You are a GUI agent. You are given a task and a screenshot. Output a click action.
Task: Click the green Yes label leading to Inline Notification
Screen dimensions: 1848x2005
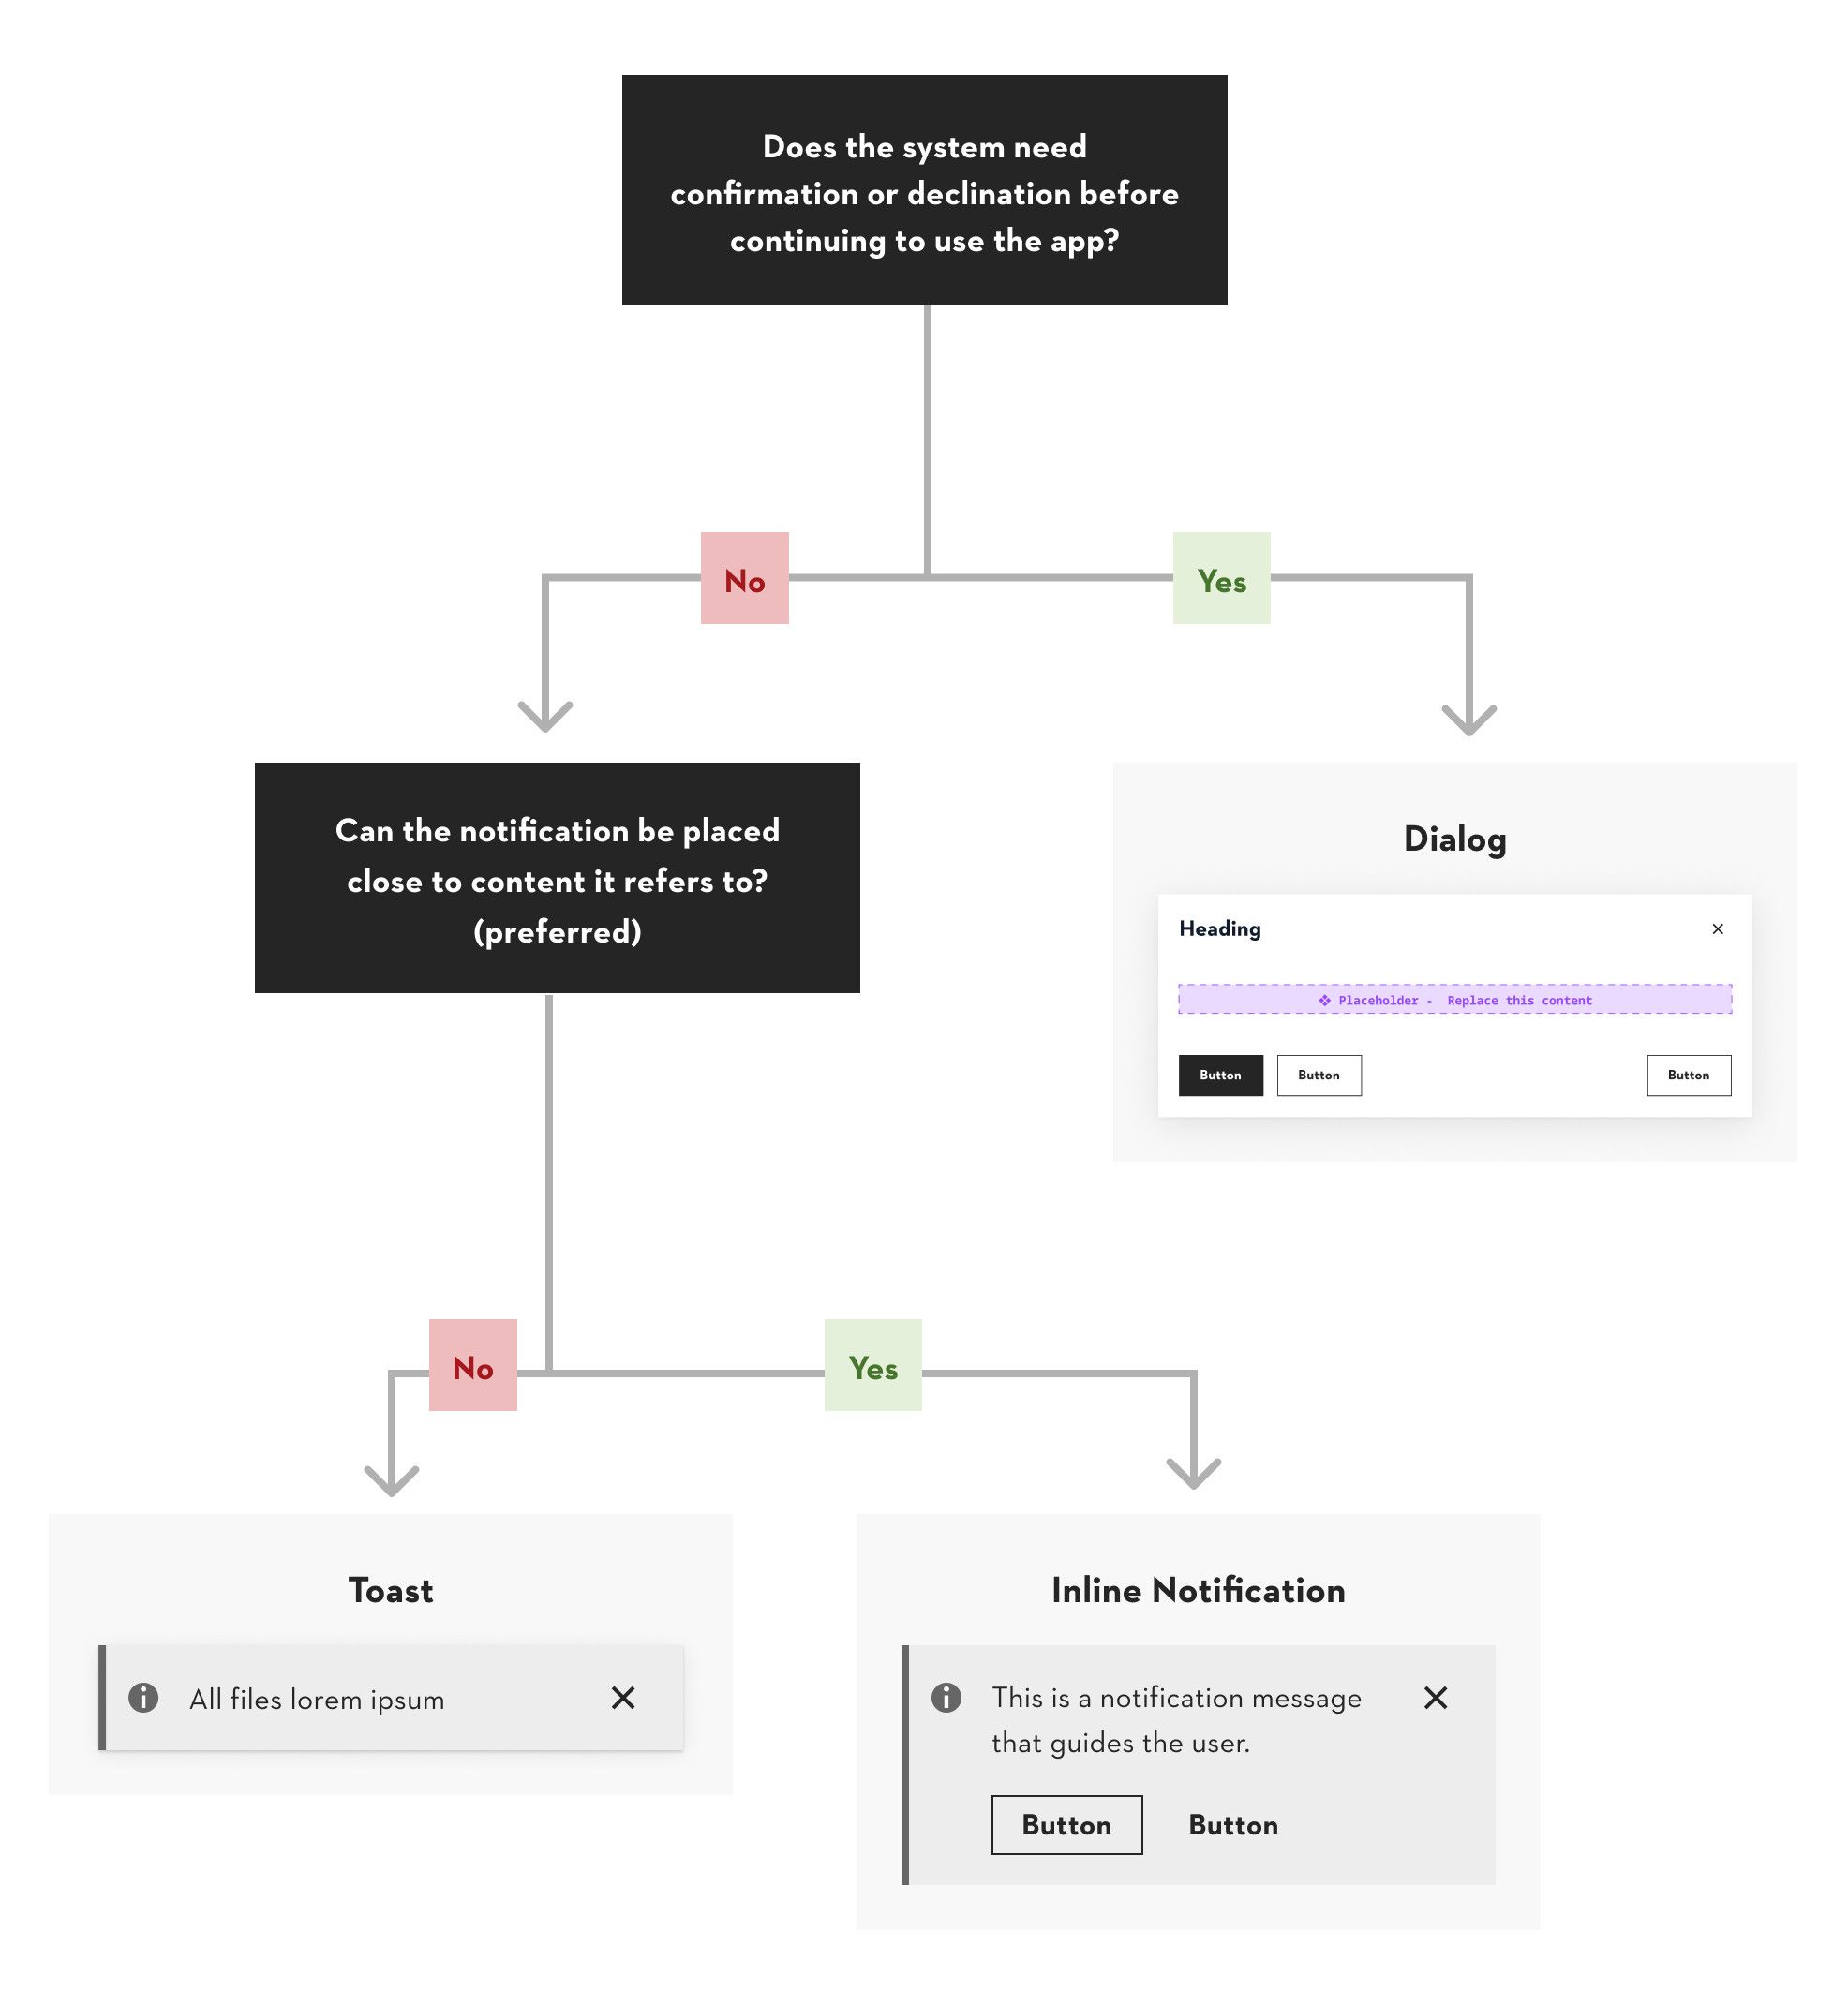(873, 1366)
